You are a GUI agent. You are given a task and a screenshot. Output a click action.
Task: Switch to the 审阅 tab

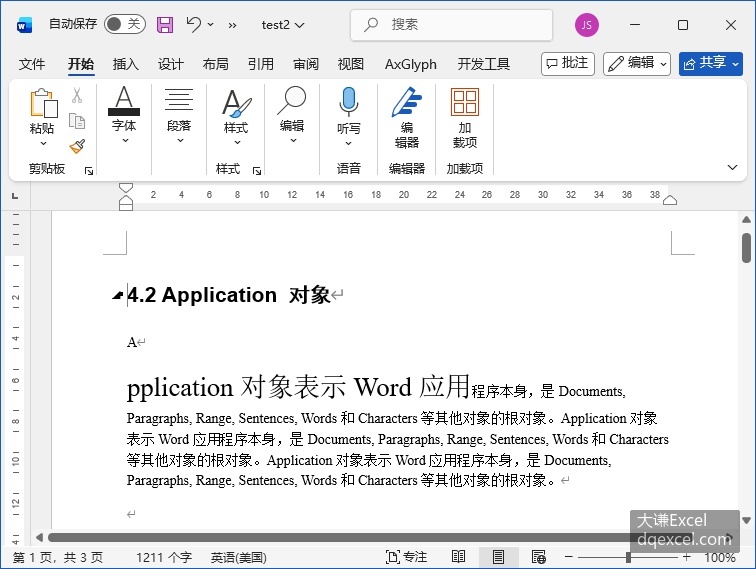pyautogui.click(x=306, y=64)
